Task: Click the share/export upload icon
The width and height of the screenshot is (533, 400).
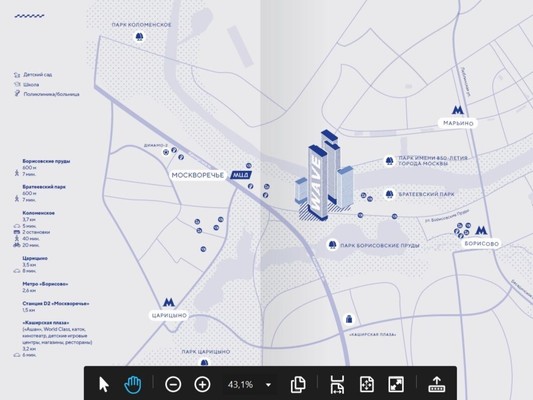Action: [436, 385]
